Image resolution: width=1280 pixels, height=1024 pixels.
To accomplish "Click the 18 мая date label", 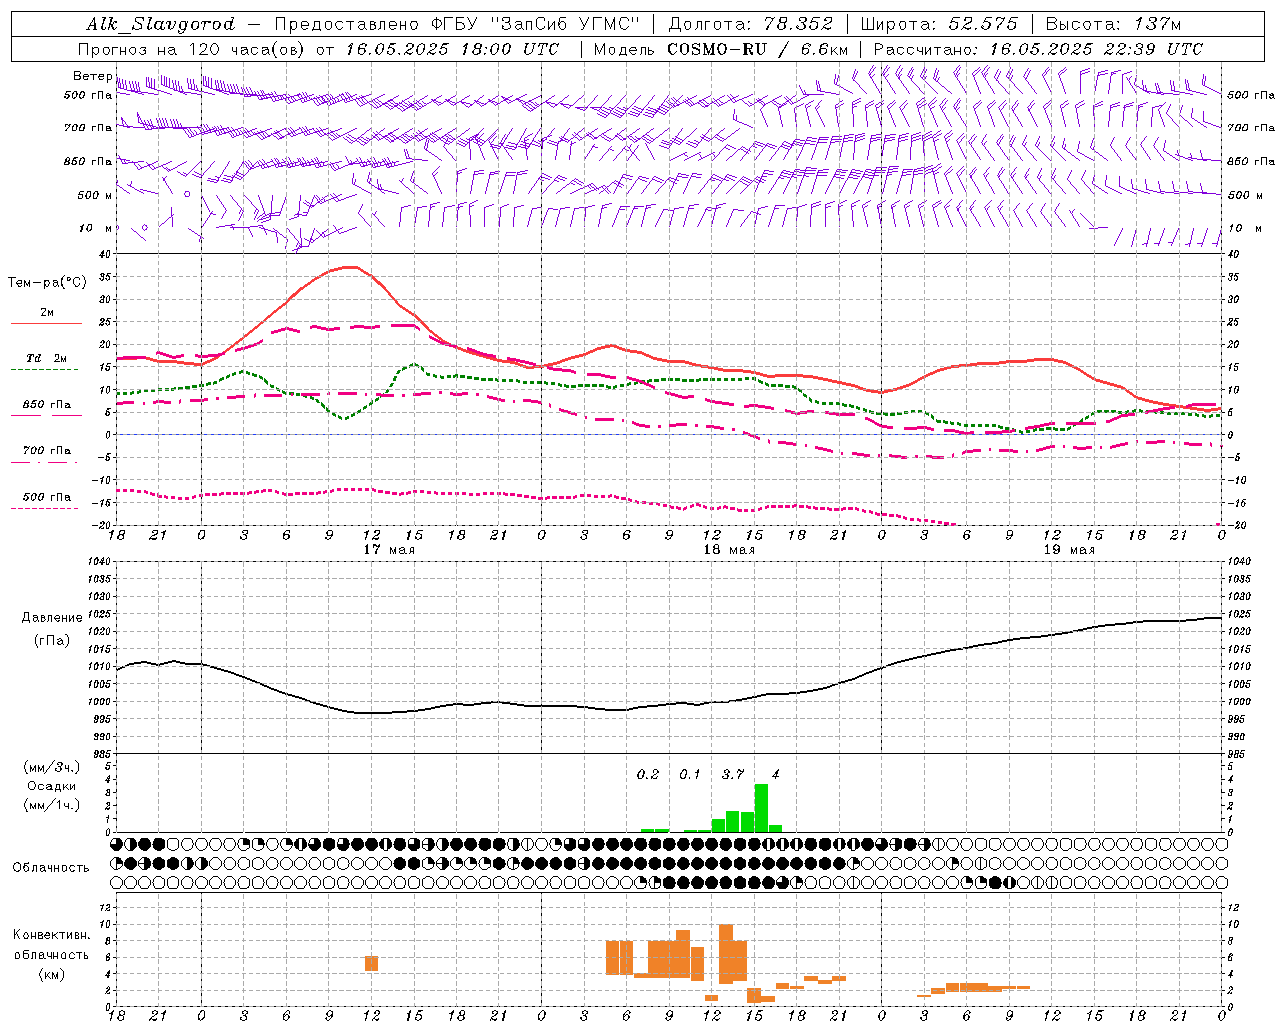I will 729,550.
